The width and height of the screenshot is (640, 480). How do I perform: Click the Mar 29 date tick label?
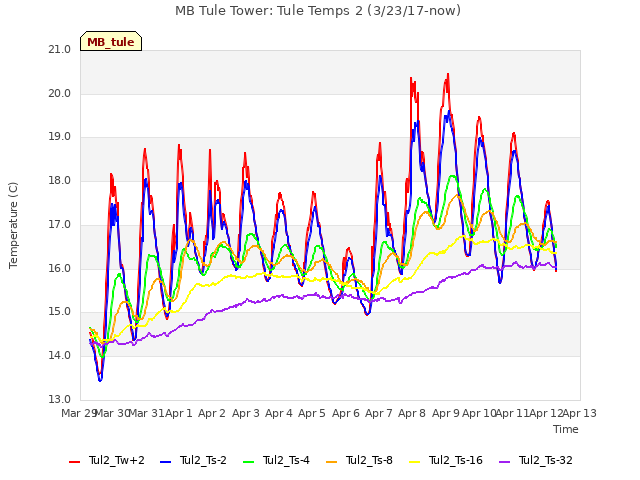coord(79,413)
